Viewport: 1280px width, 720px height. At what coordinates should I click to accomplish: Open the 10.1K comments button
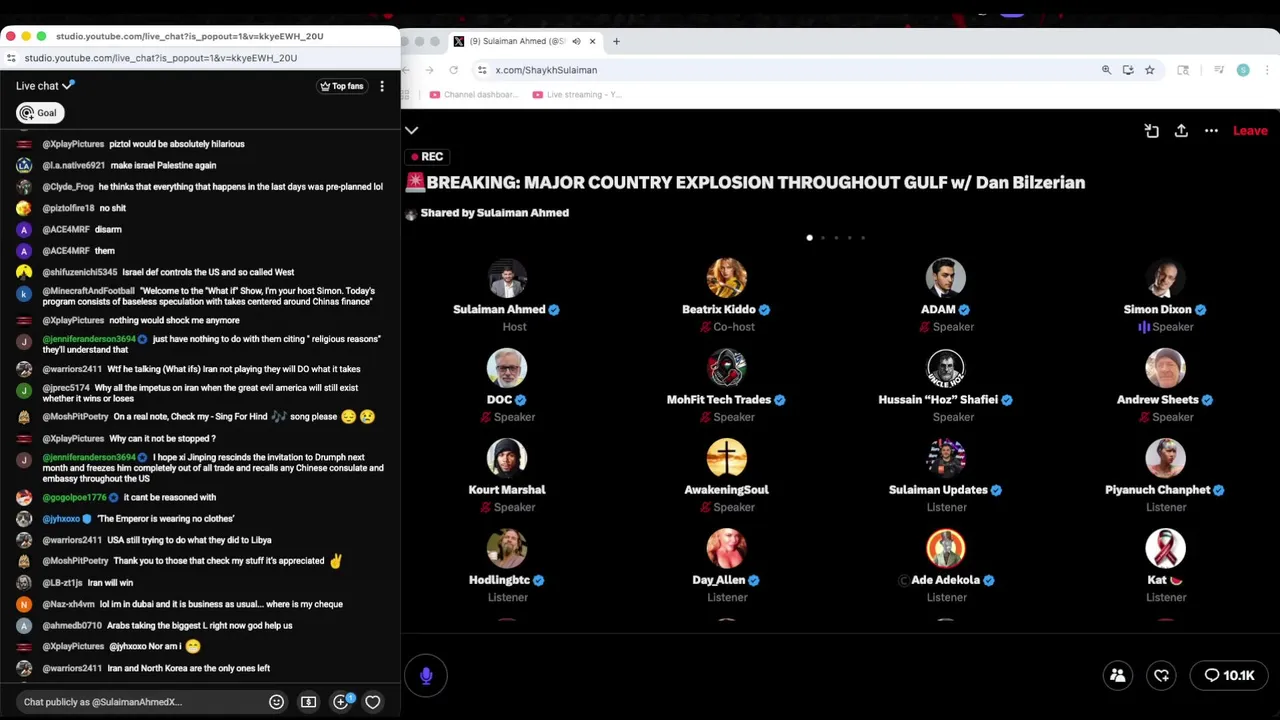(x=1229, y=676)
